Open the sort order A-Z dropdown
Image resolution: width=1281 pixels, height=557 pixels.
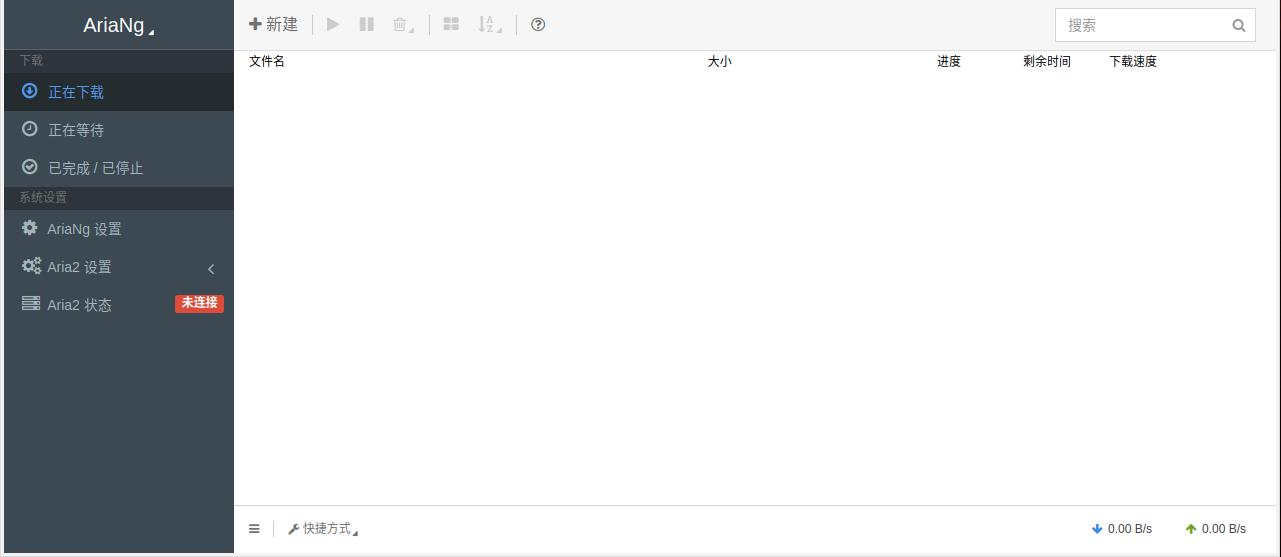pos(489,24)
